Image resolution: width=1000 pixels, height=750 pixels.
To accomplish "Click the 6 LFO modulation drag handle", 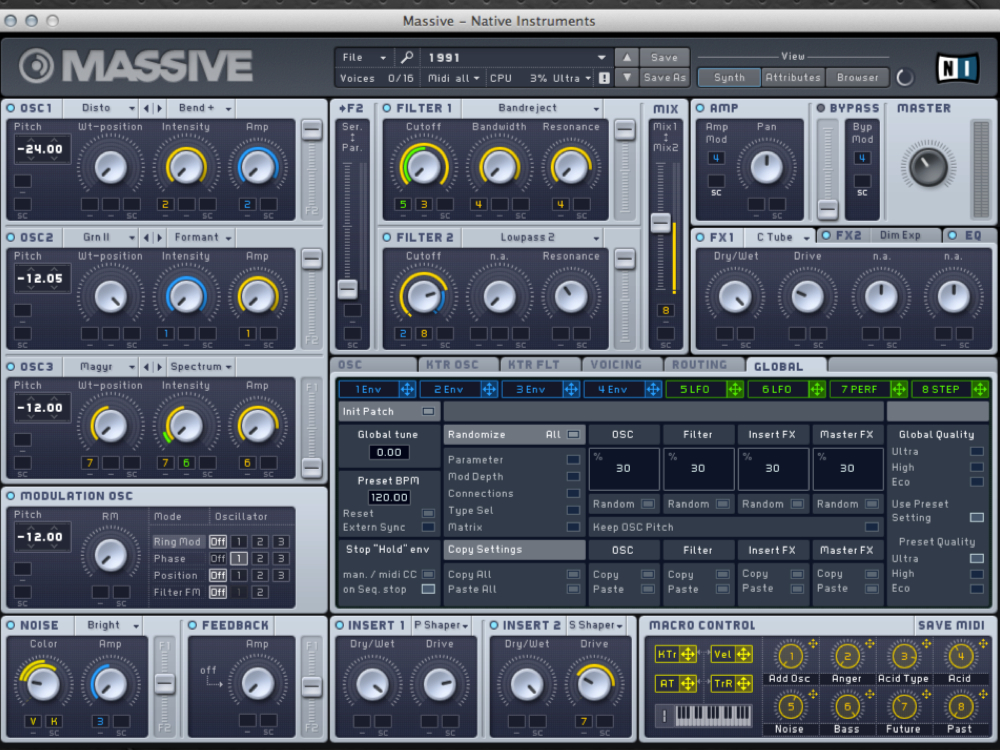I will tap(816, 389).
